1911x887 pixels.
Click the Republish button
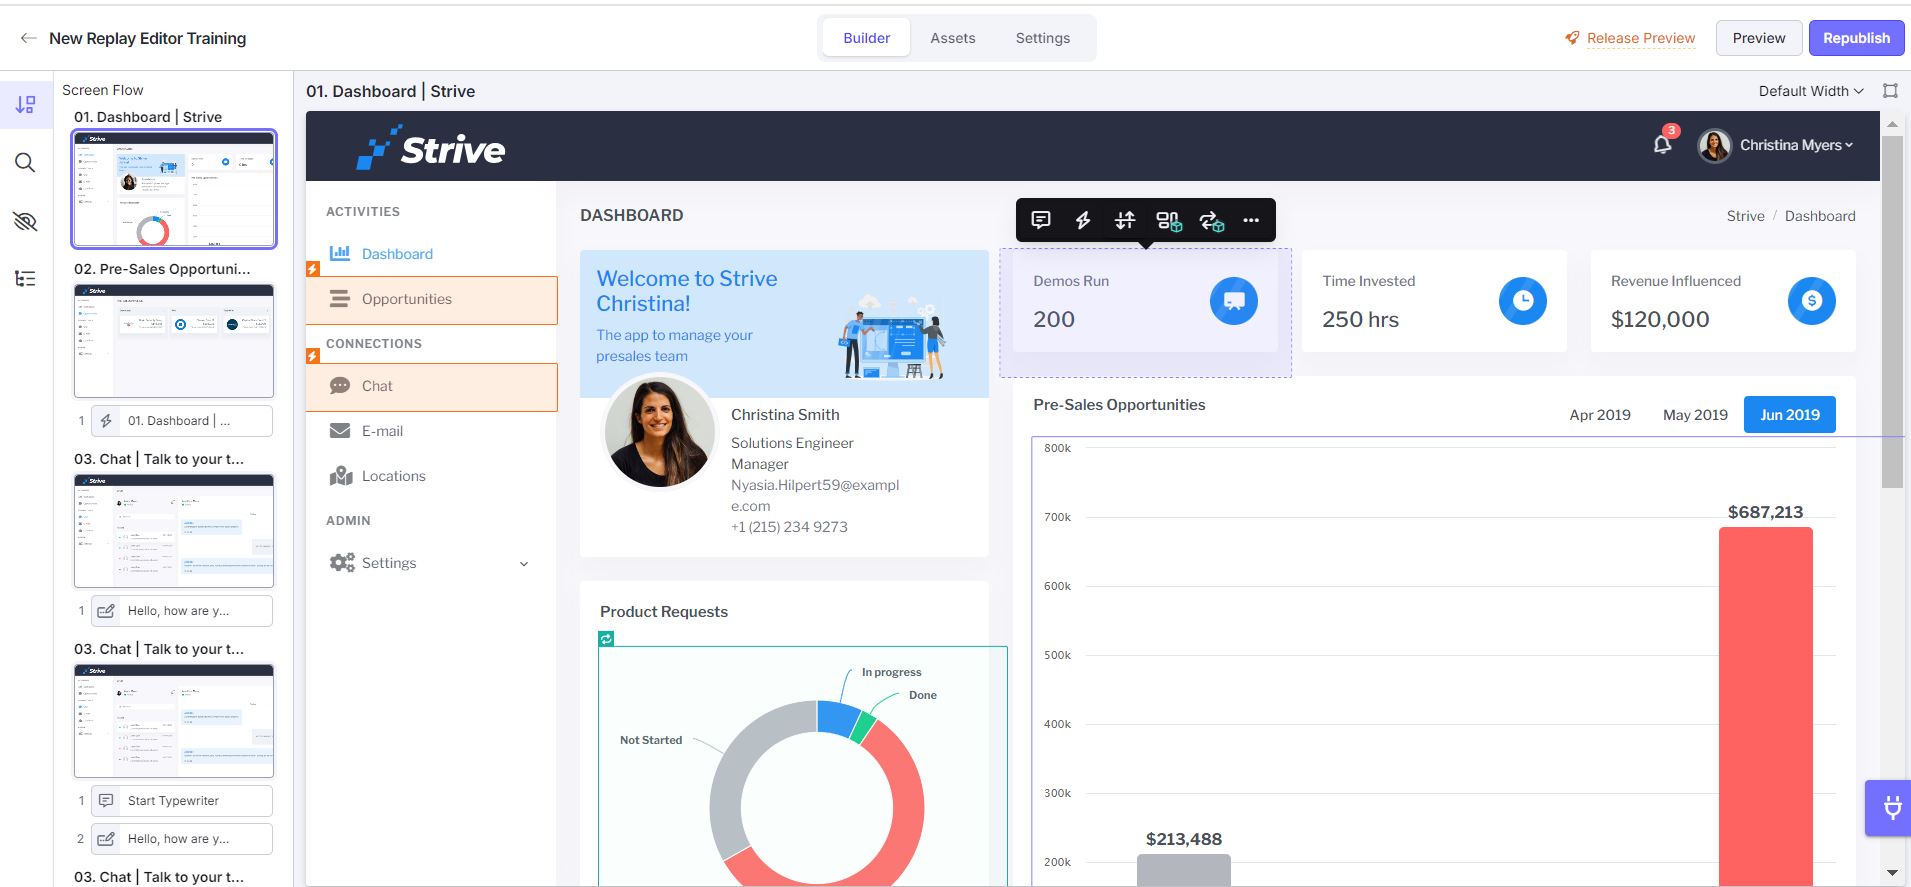[1856, 38]
